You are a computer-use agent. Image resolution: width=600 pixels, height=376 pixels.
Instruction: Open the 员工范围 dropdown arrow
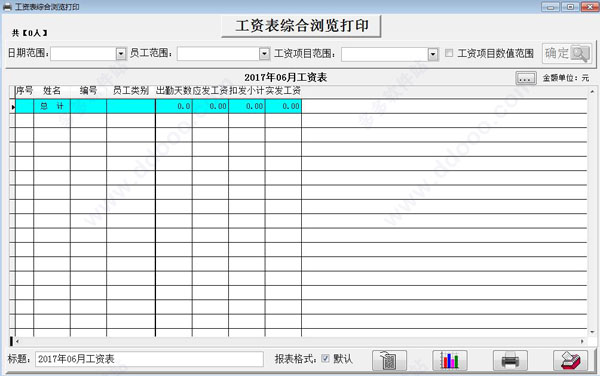(x=264, y=54)
